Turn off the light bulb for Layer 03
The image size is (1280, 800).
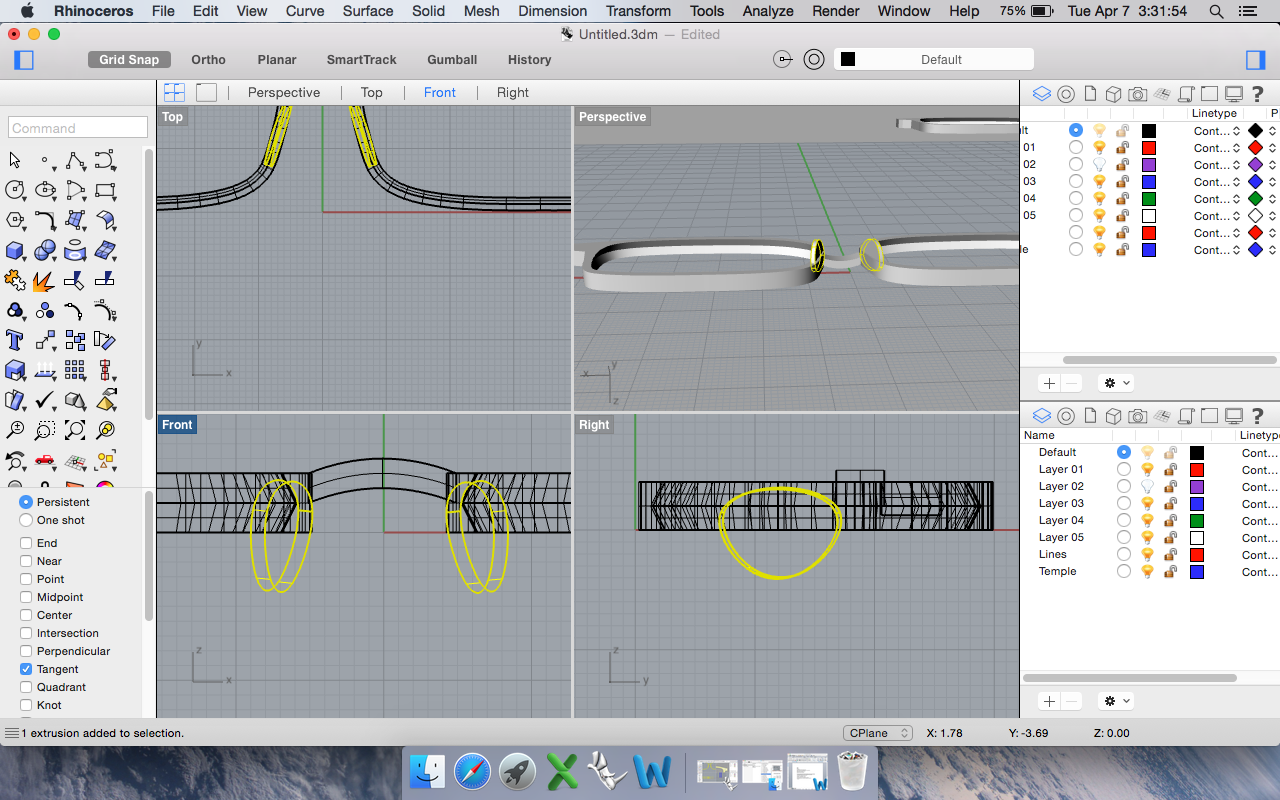[x=1147, y=503]
